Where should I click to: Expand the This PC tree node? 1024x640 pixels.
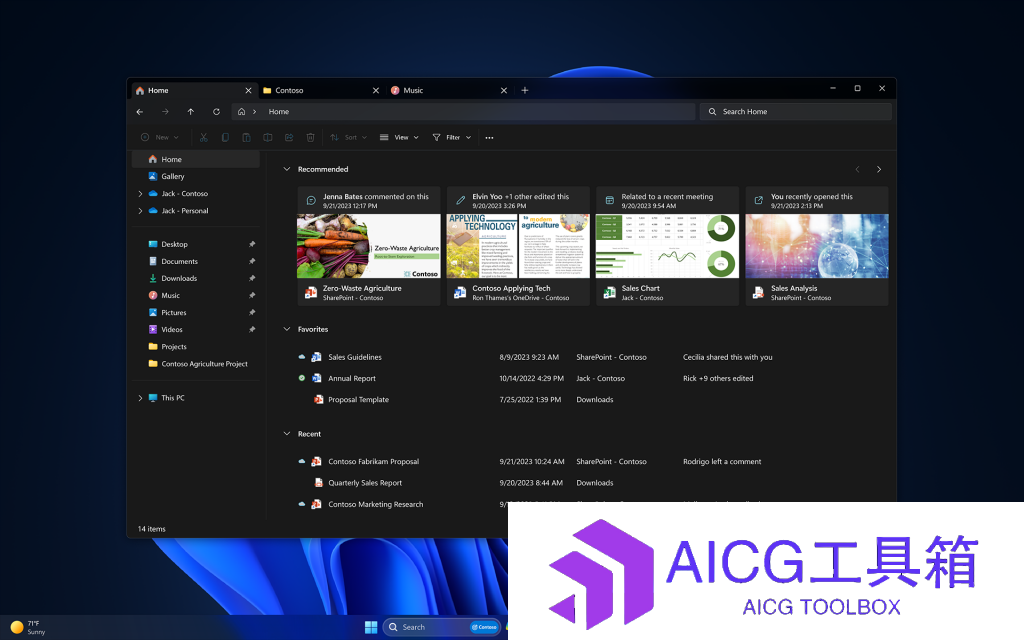[140, 398]
